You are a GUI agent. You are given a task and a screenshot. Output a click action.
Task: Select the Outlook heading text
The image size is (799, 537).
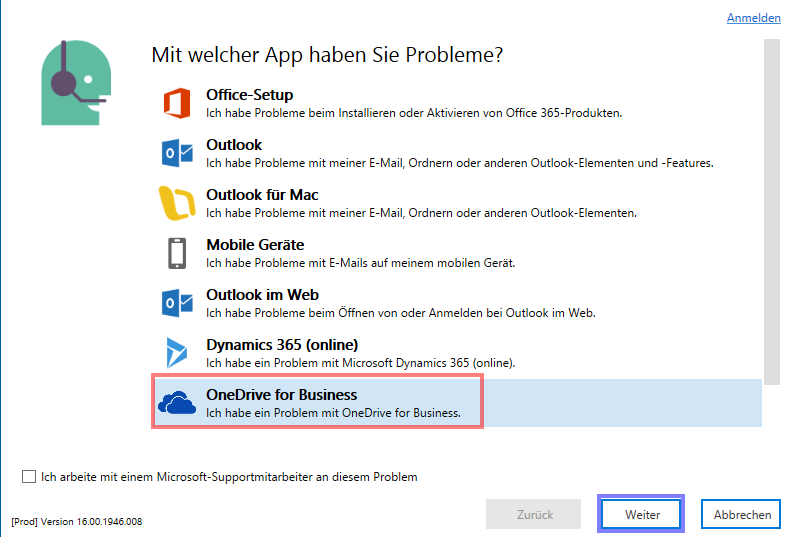click(x=234, y=145)
